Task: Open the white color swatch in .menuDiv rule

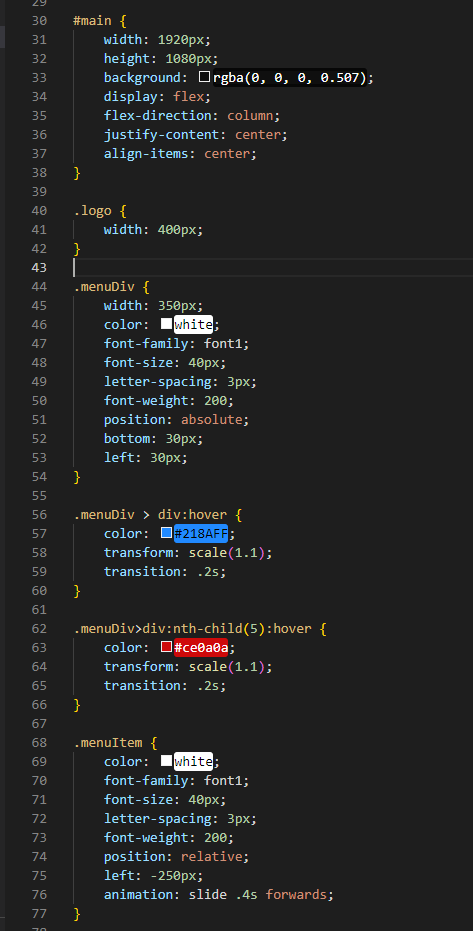Action: [x=166, y=324]
